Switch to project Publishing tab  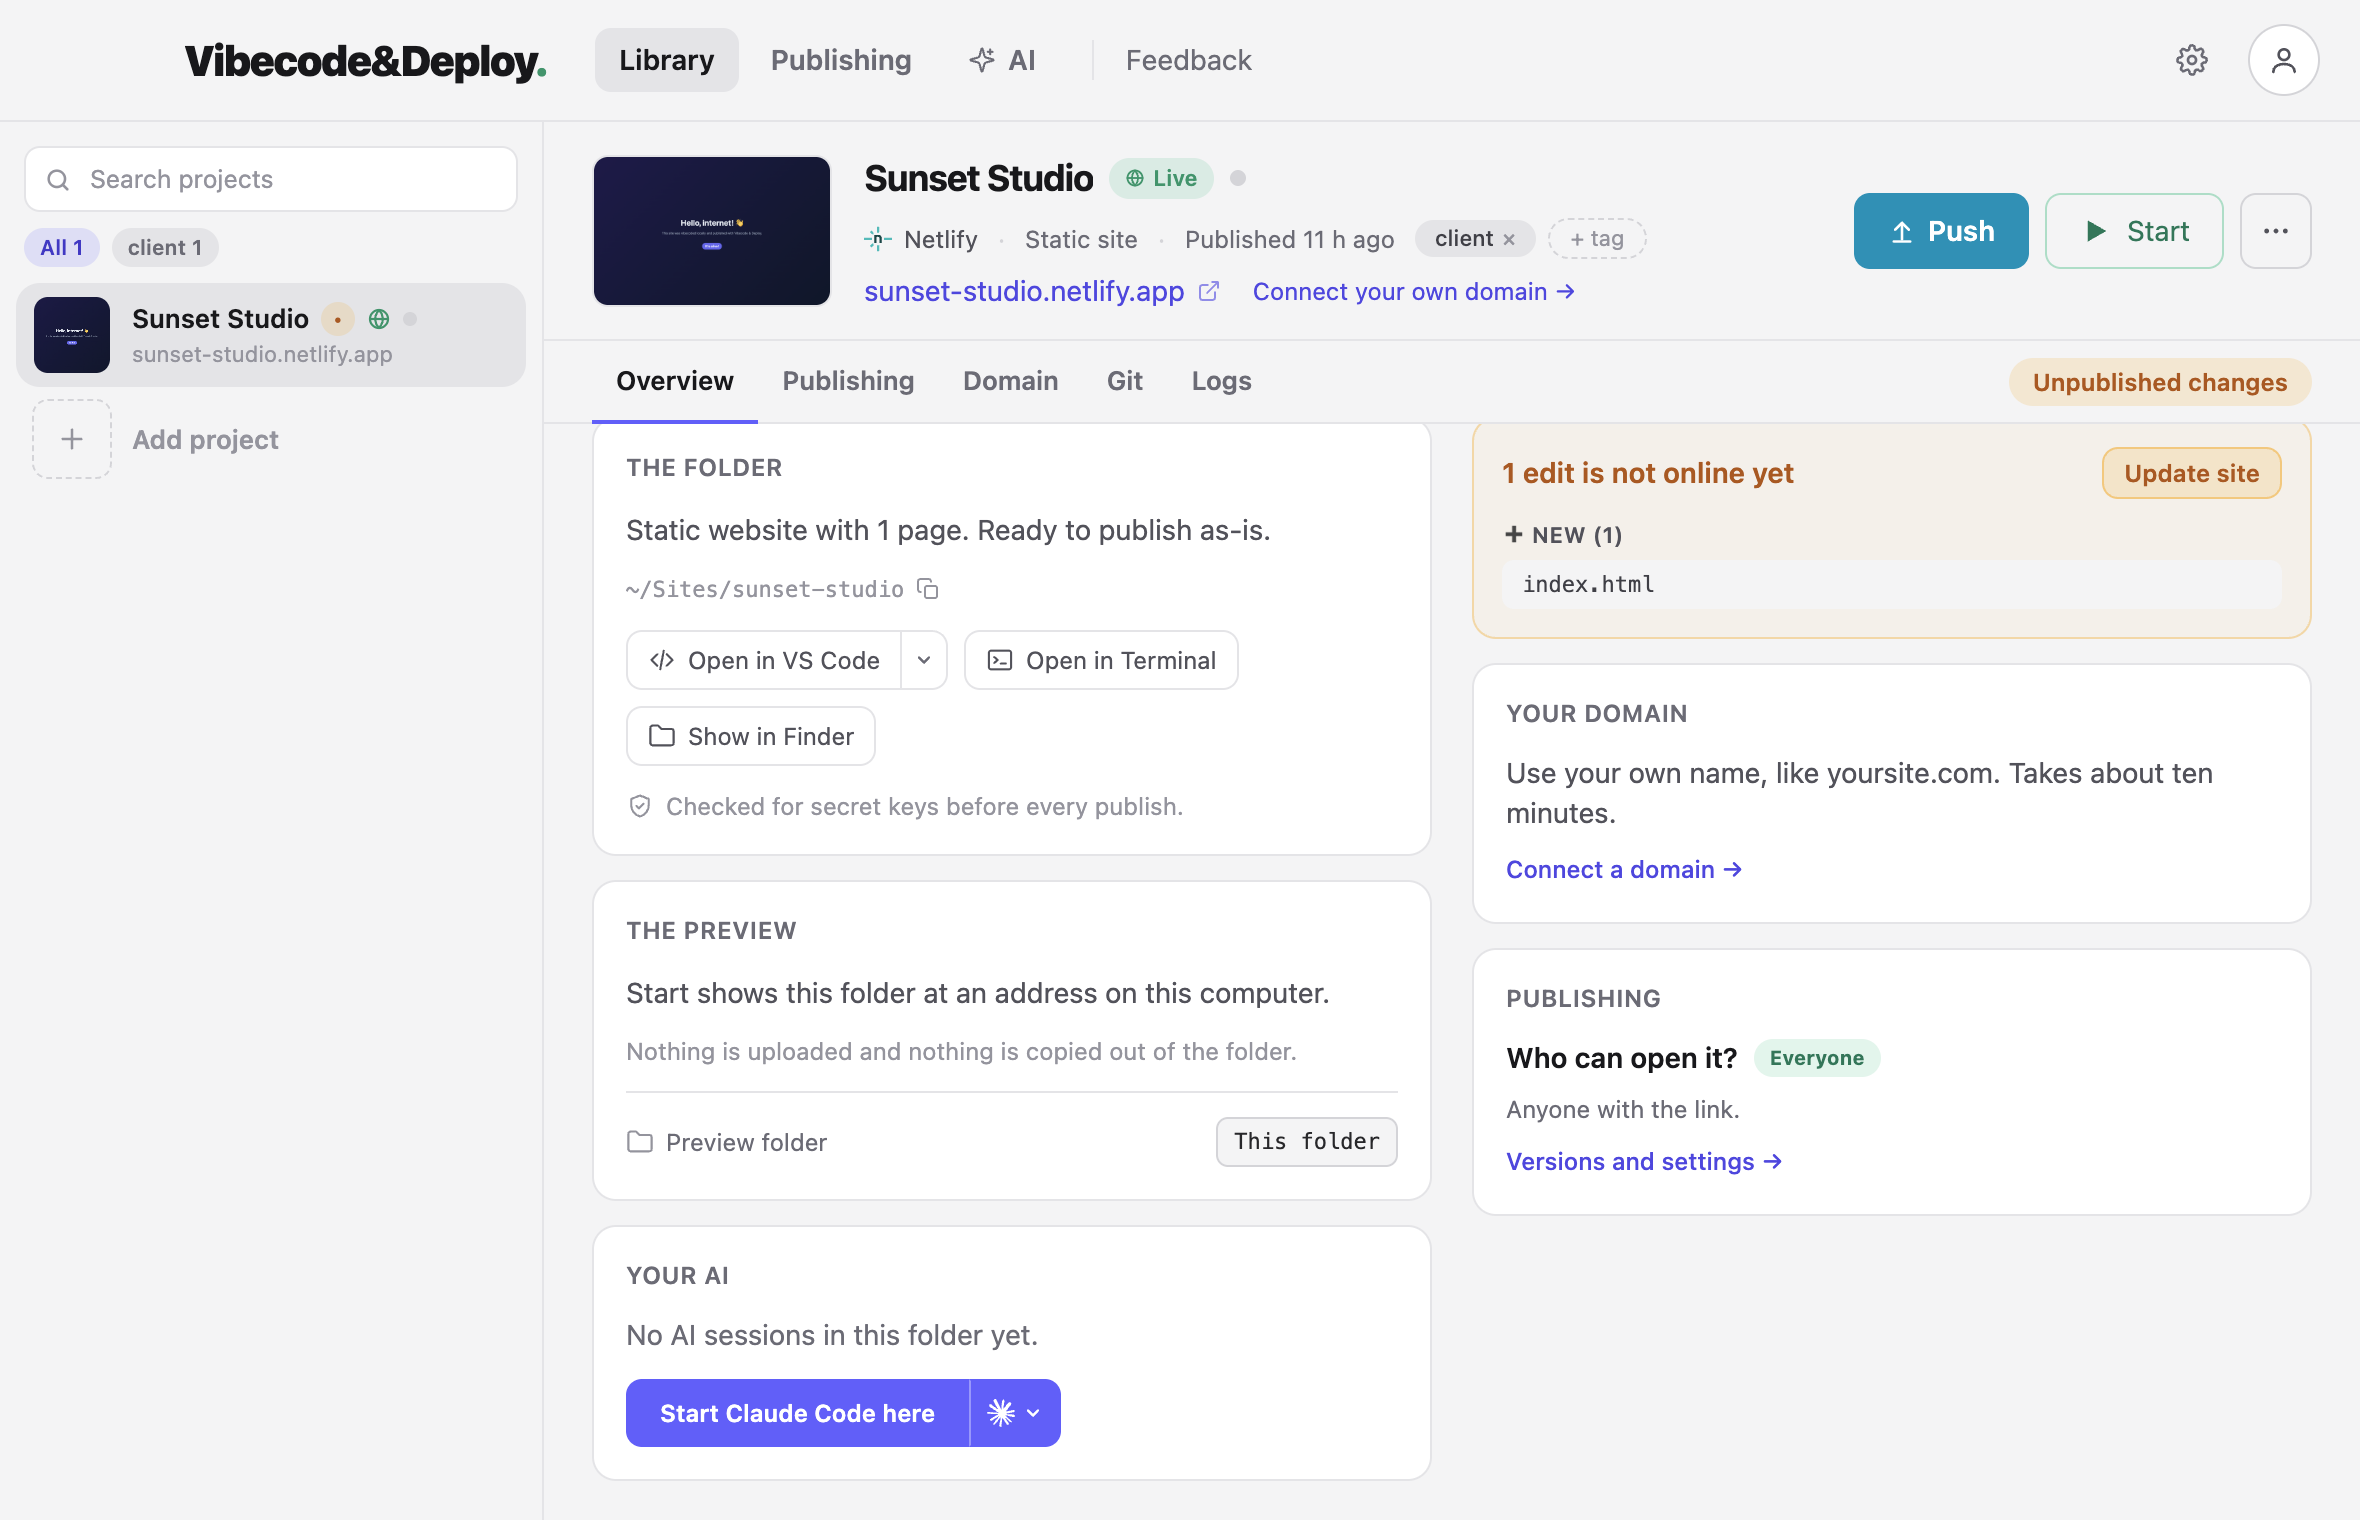pos(848,381)
